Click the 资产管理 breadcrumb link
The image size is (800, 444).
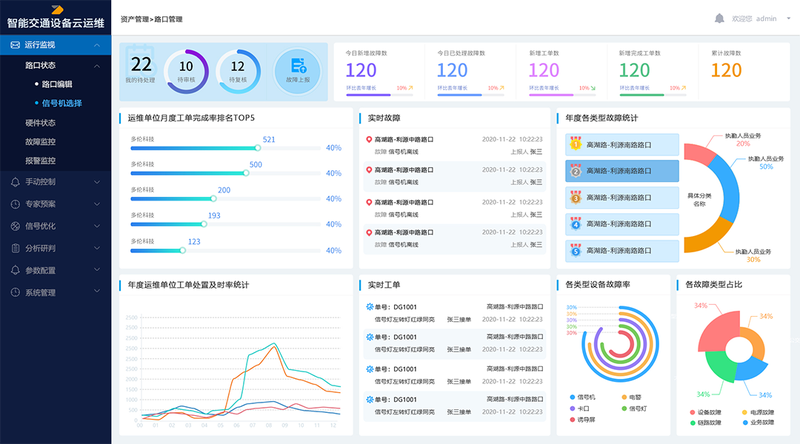[134, 18]
